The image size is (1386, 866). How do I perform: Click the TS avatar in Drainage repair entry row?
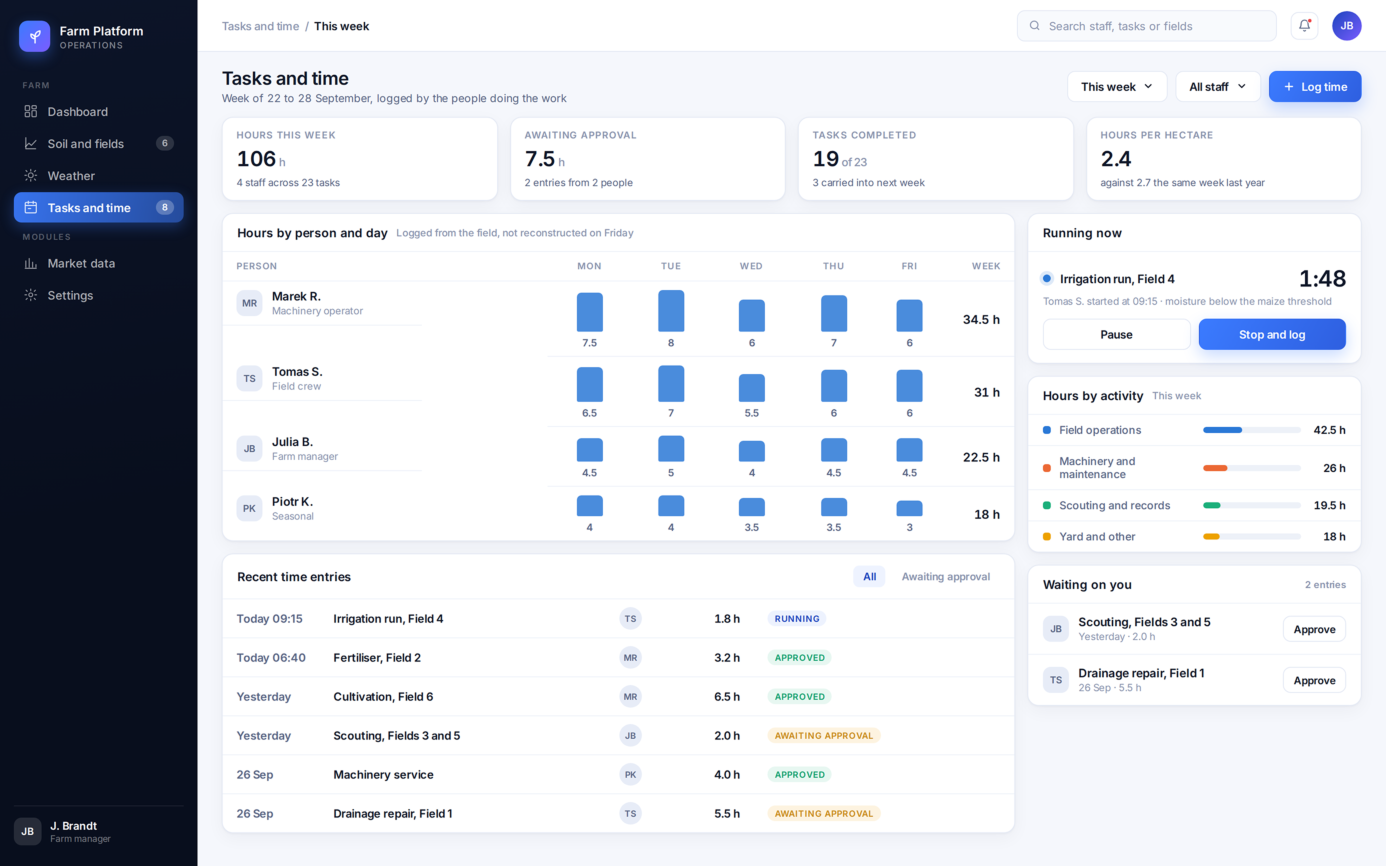630,813
